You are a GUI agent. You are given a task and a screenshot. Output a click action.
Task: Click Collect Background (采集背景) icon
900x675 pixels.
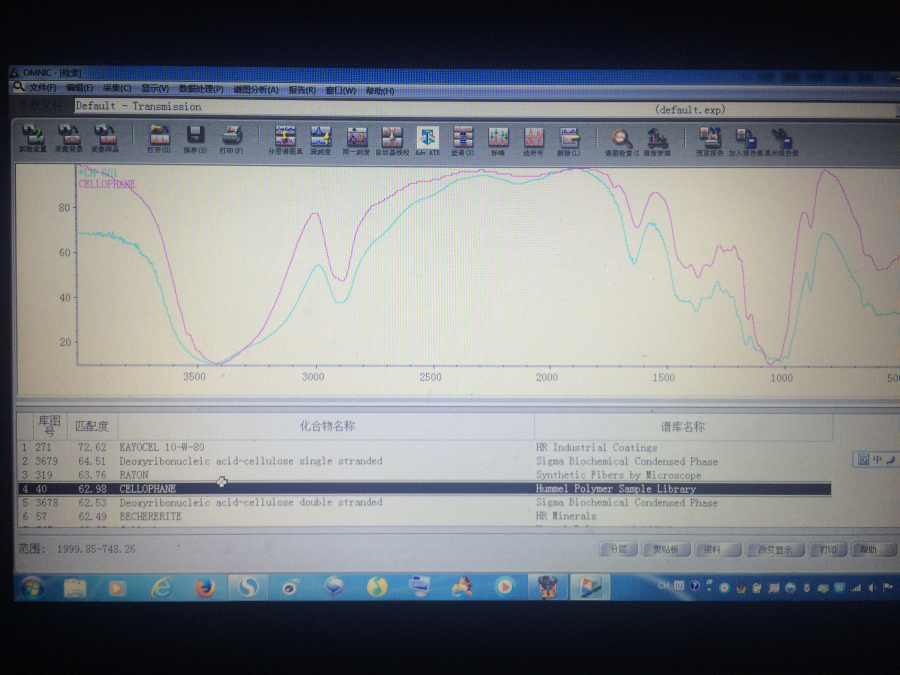tap(68, 138)
